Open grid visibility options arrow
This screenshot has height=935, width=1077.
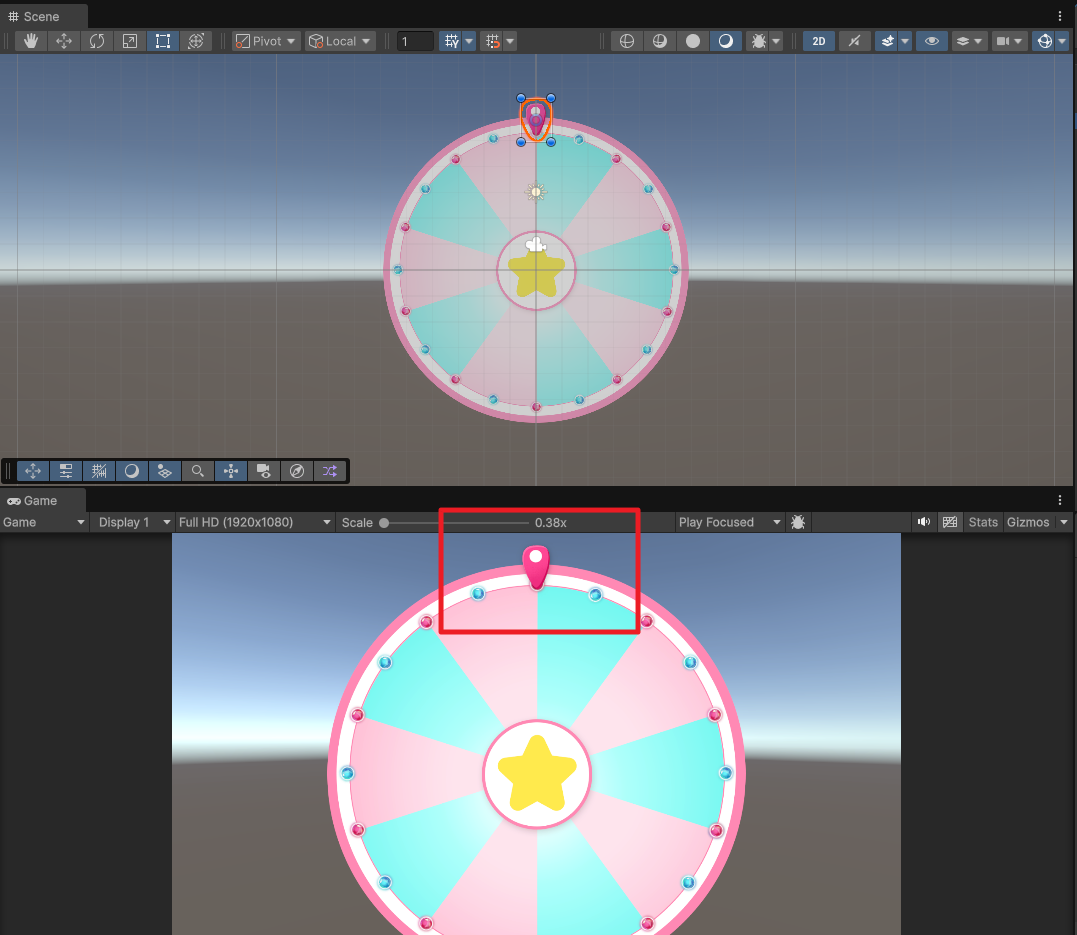469,41
